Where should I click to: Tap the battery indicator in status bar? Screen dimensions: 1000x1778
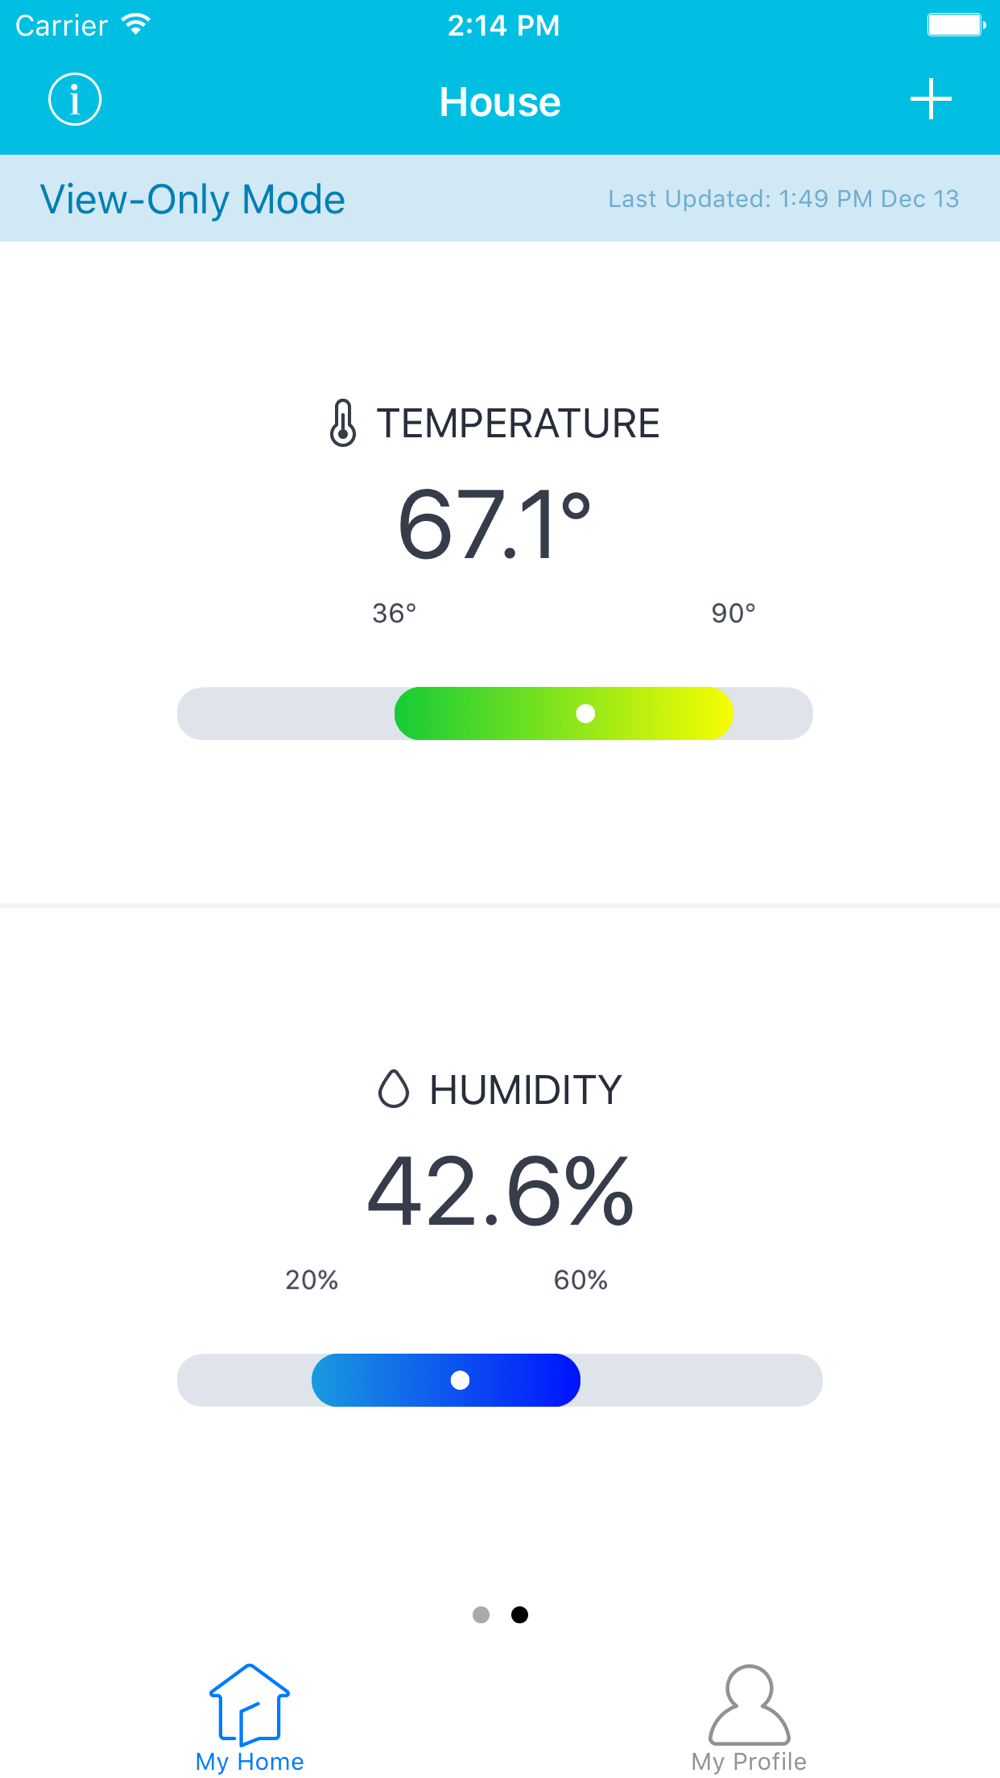click(x=956, y=25)
